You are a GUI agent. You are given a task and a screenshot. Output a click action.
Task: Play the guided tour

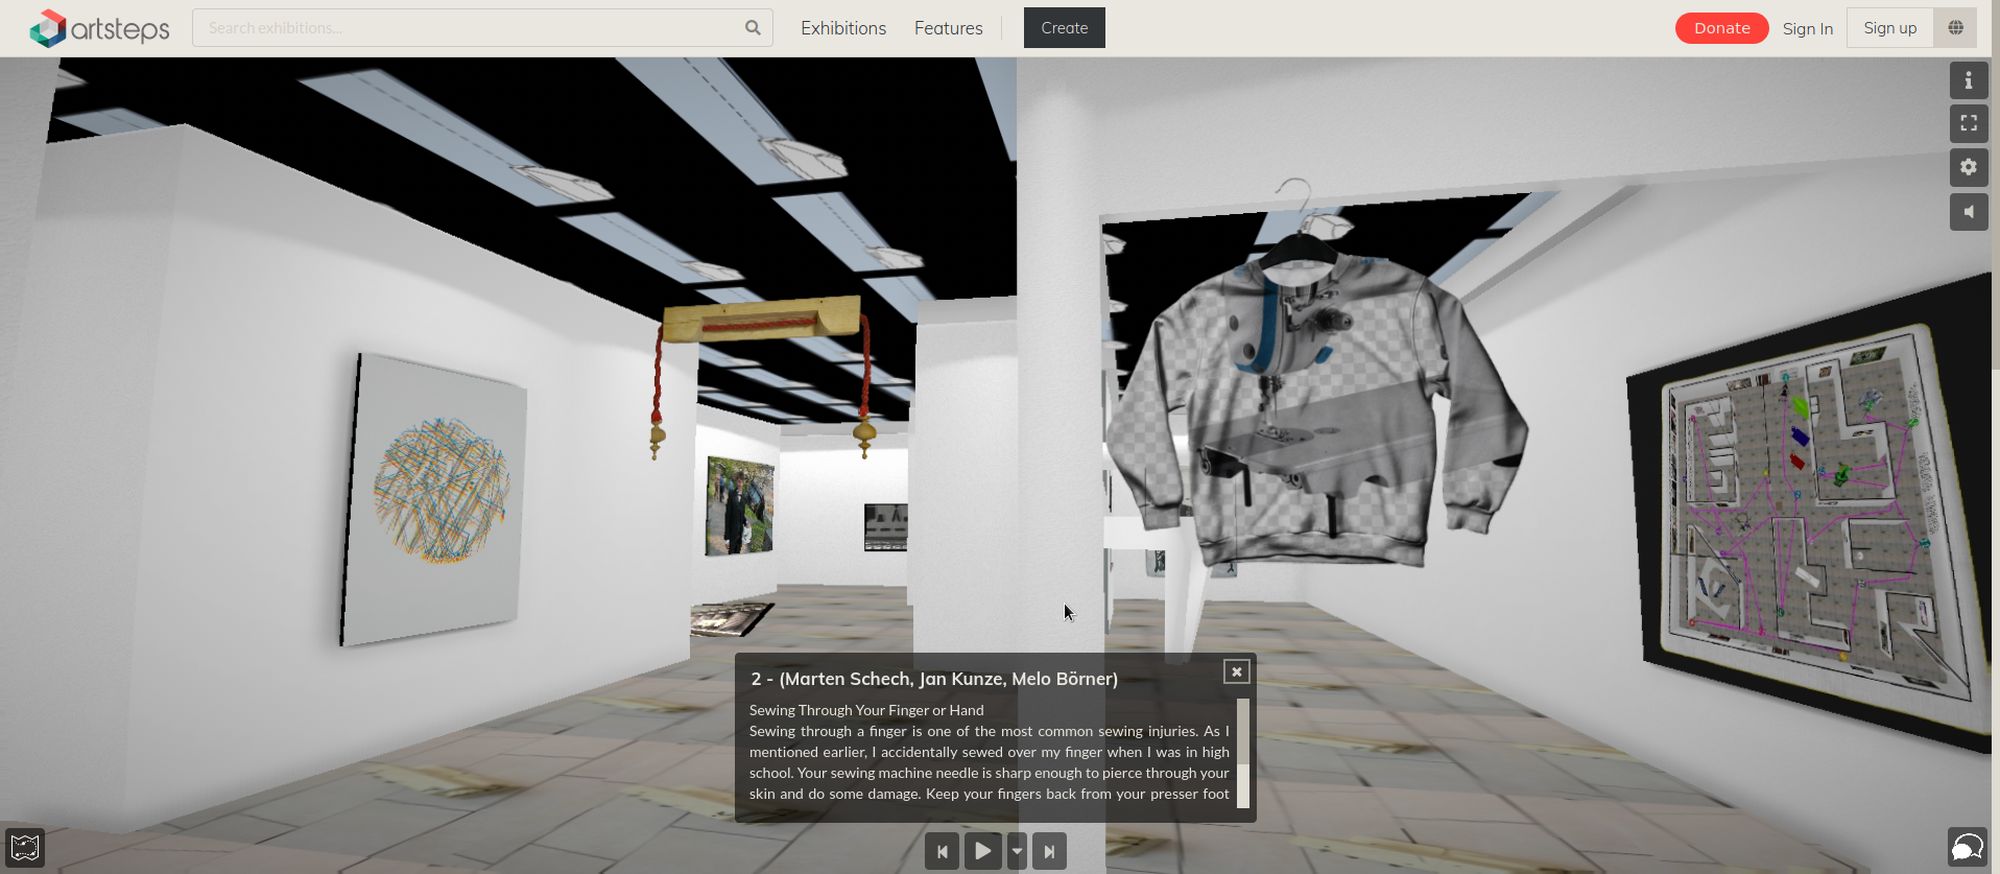[982, 851]
